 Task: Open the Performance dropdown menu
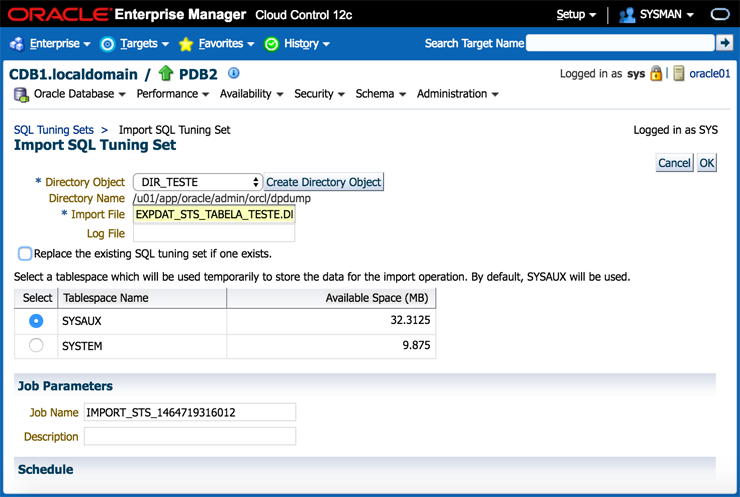[x=172, y=94]
